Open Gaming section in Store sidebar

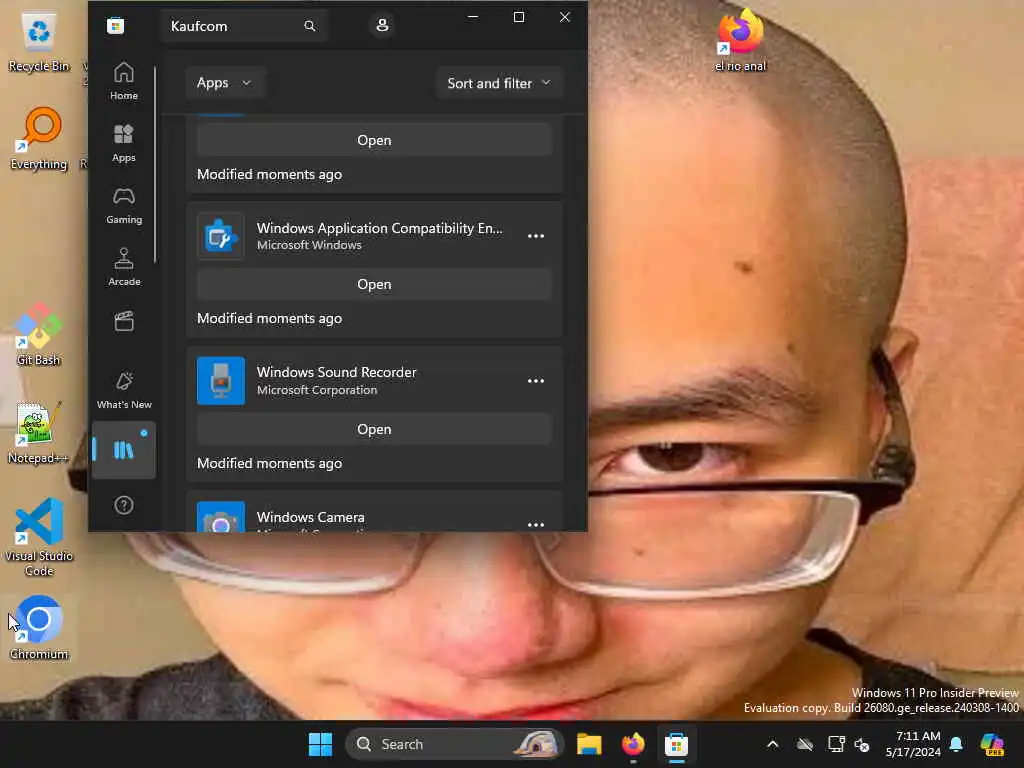(x=124, y=205)
